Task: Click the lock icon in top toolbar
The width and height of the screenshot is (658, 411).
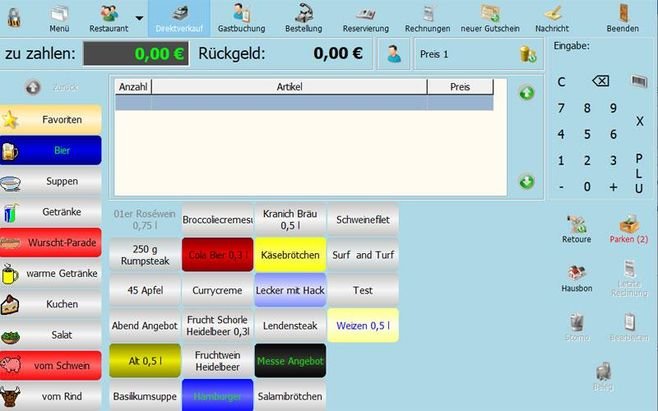Action: click(x=13, y=17)
